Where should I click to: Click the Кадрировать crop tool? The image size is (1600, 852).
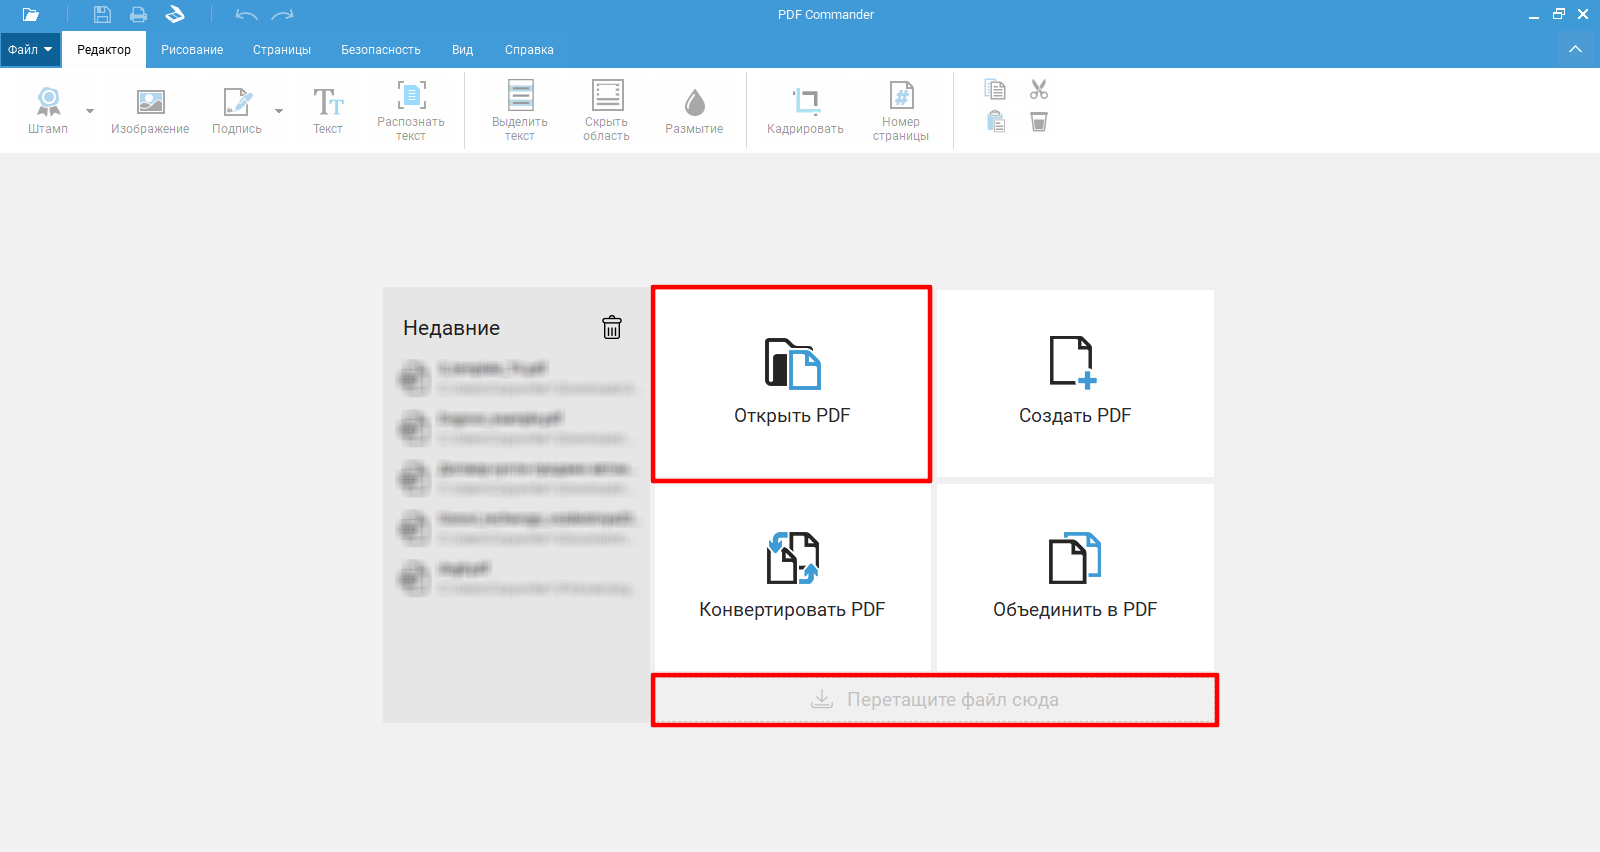pos(805,111)
